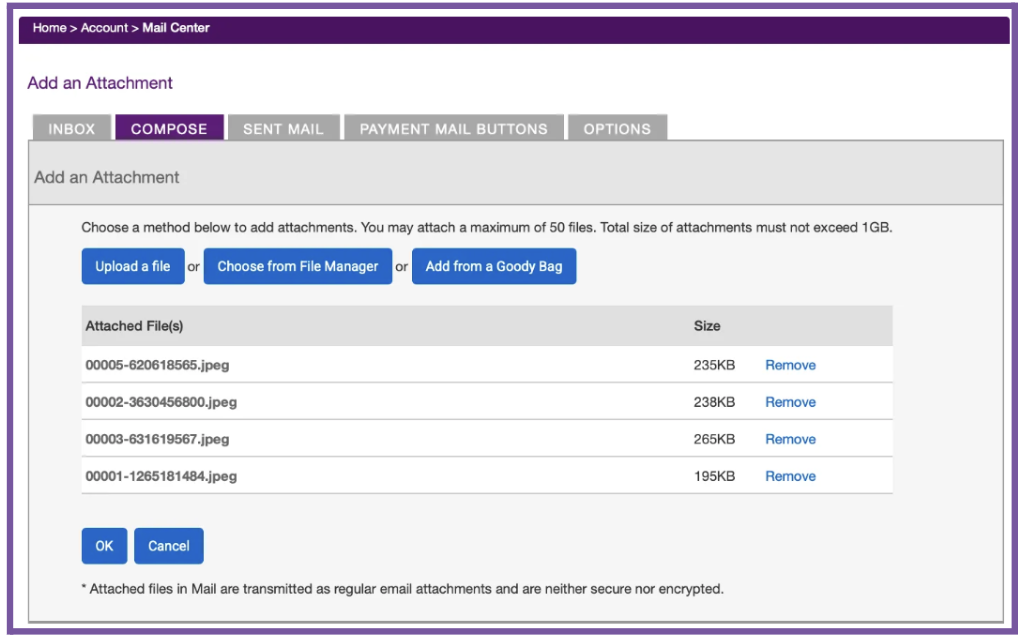Click the Attached File(s) column header
Viewport: 1024px width, 640px height.
tap(135, 326)
